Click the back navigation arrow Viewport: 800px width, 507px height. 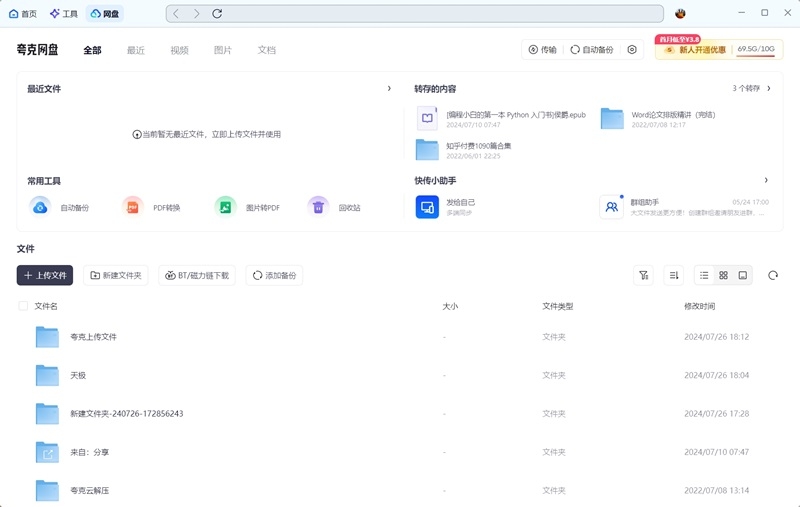tap(176, 14)
